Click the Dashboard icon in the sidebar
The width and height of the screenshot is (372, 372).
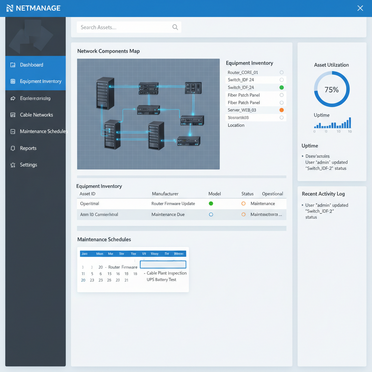click(13, 65)
